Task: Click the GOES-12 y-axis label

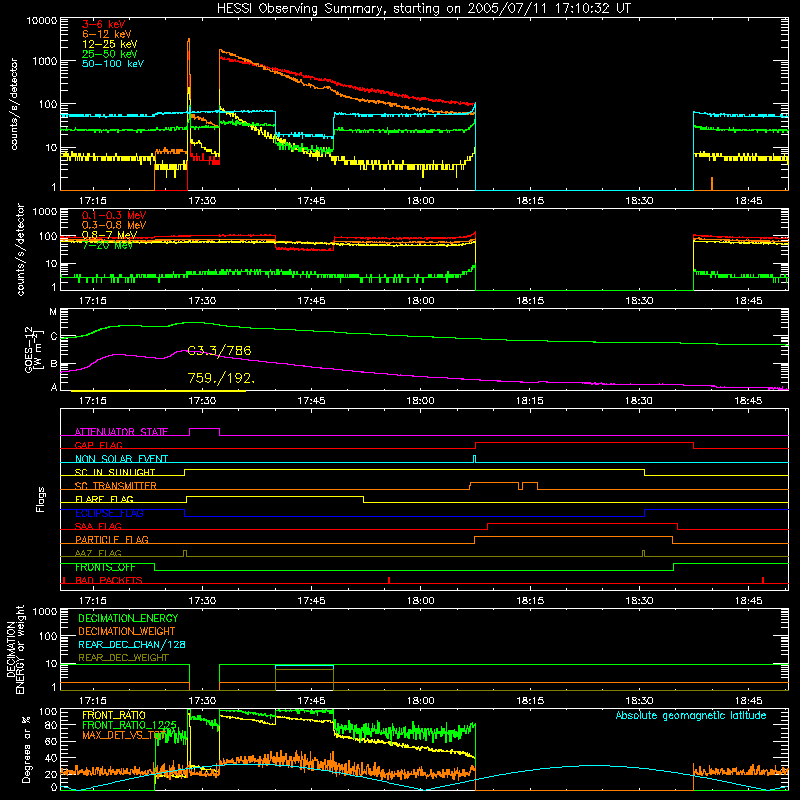Action: (34, 349)
